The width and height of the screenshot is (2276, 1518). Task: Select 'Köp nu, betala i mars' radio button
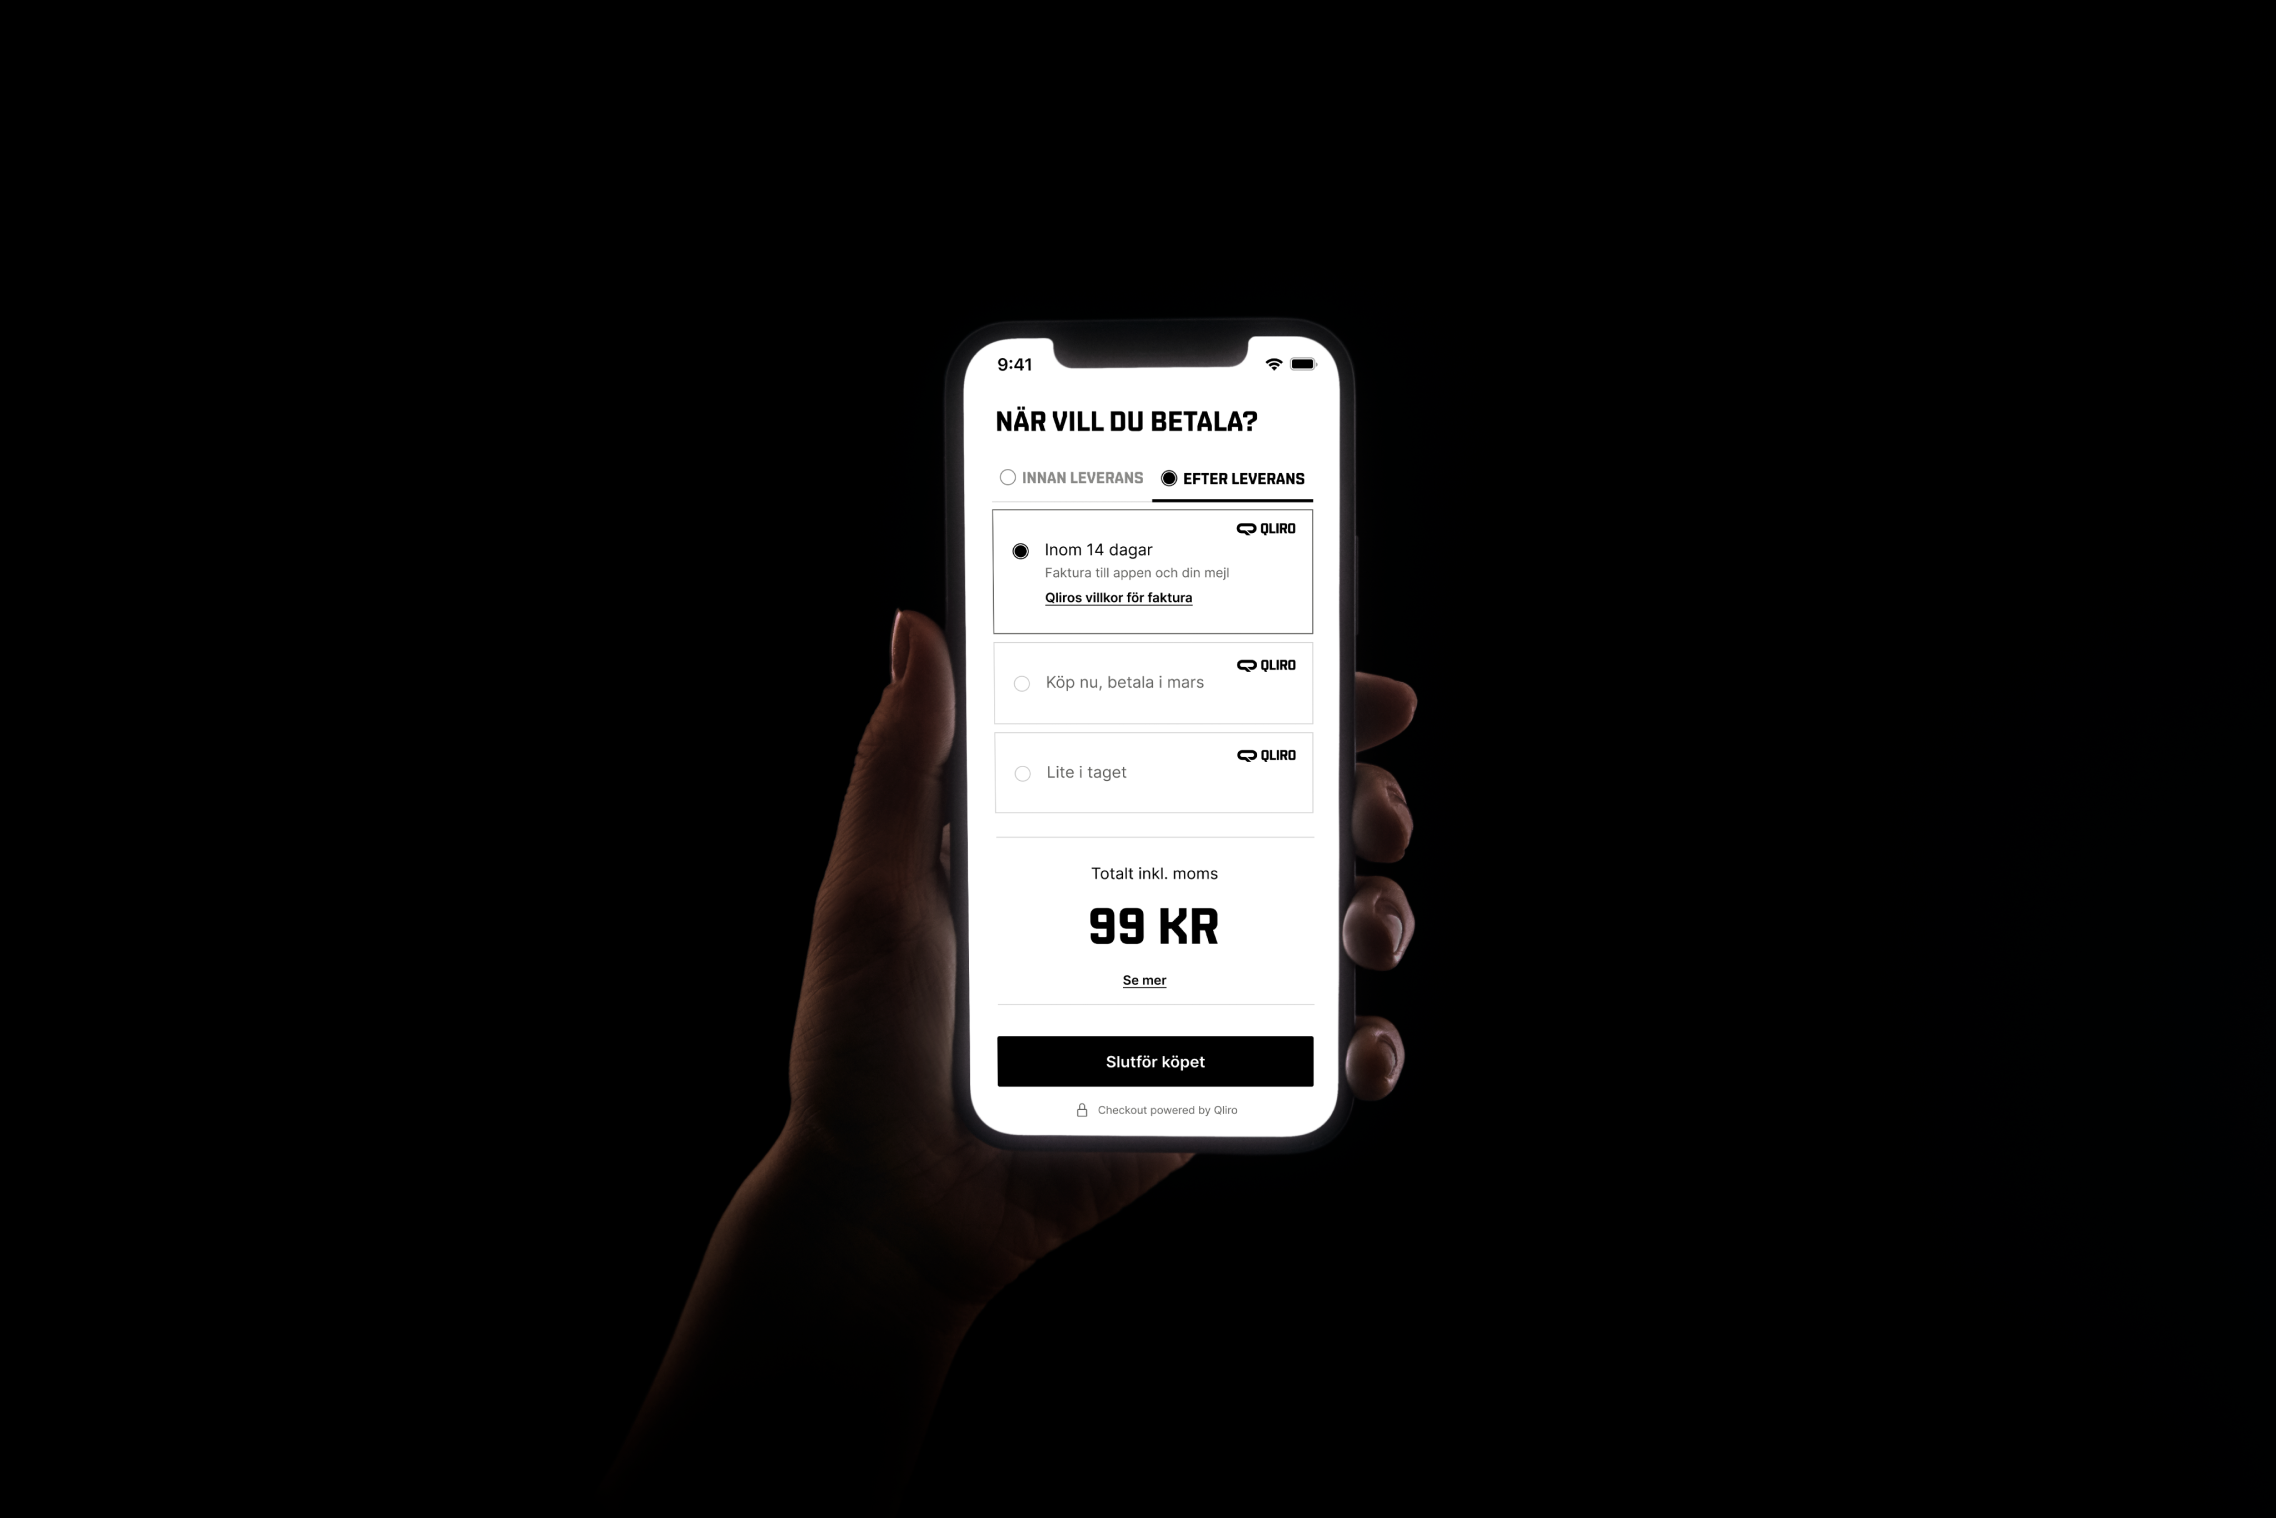[1016, 683]
